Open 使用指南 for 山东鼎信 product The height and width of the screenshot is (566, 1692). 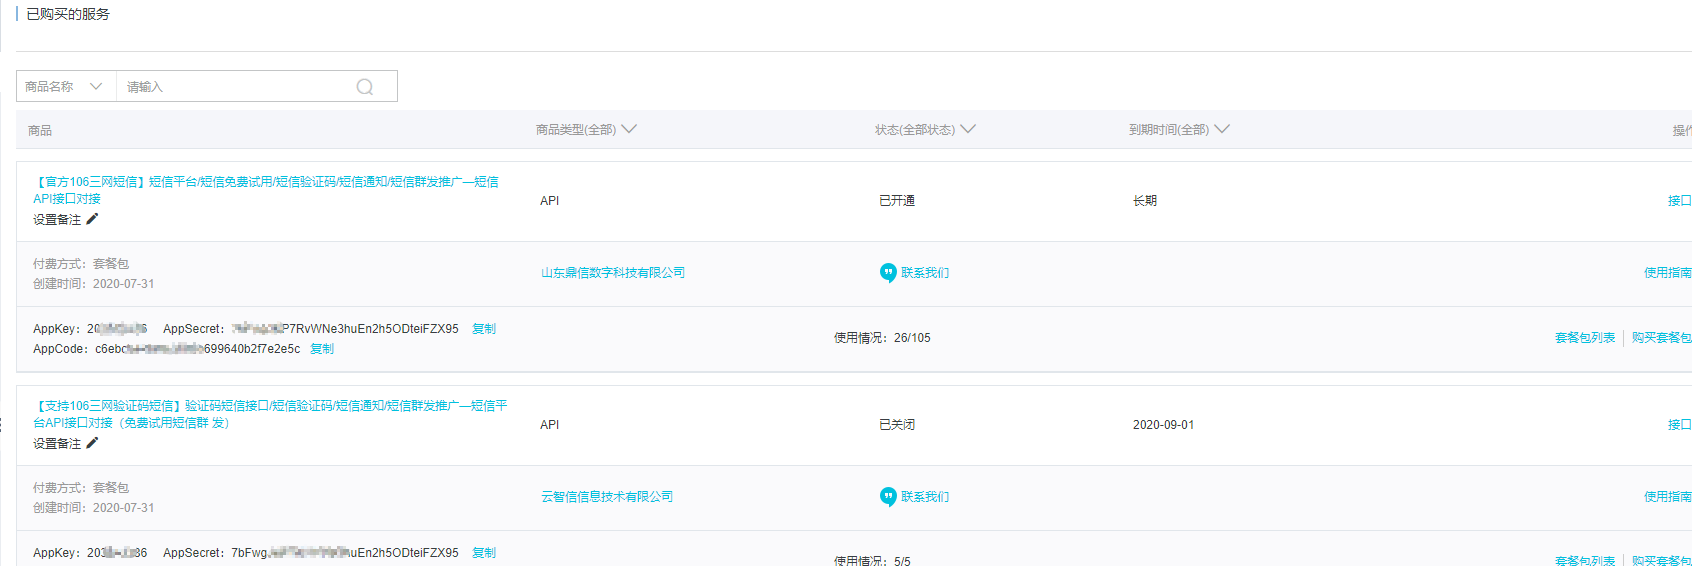coord(1668,273)
